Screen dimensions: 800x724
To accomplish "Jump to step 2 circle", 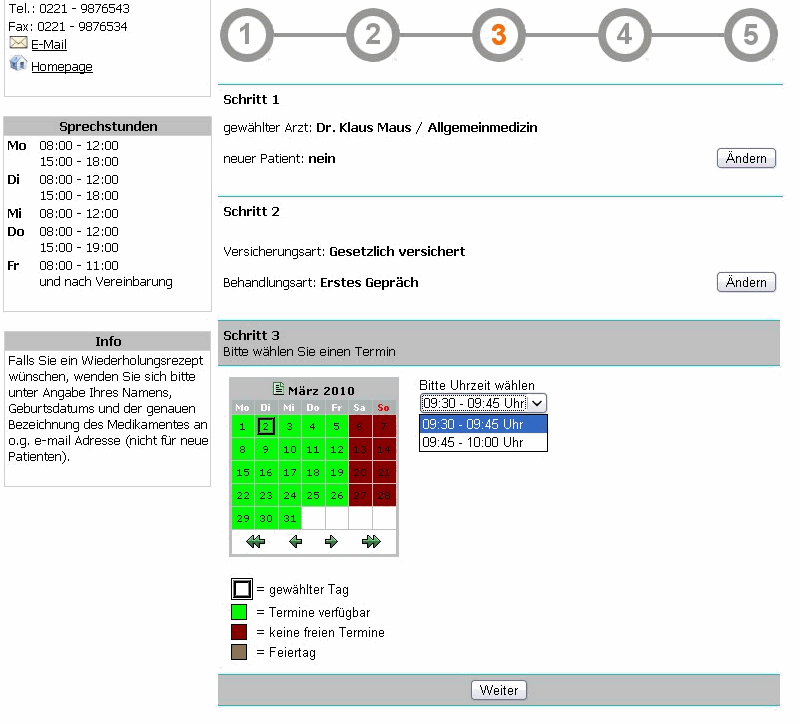I will tap(372, 35).
